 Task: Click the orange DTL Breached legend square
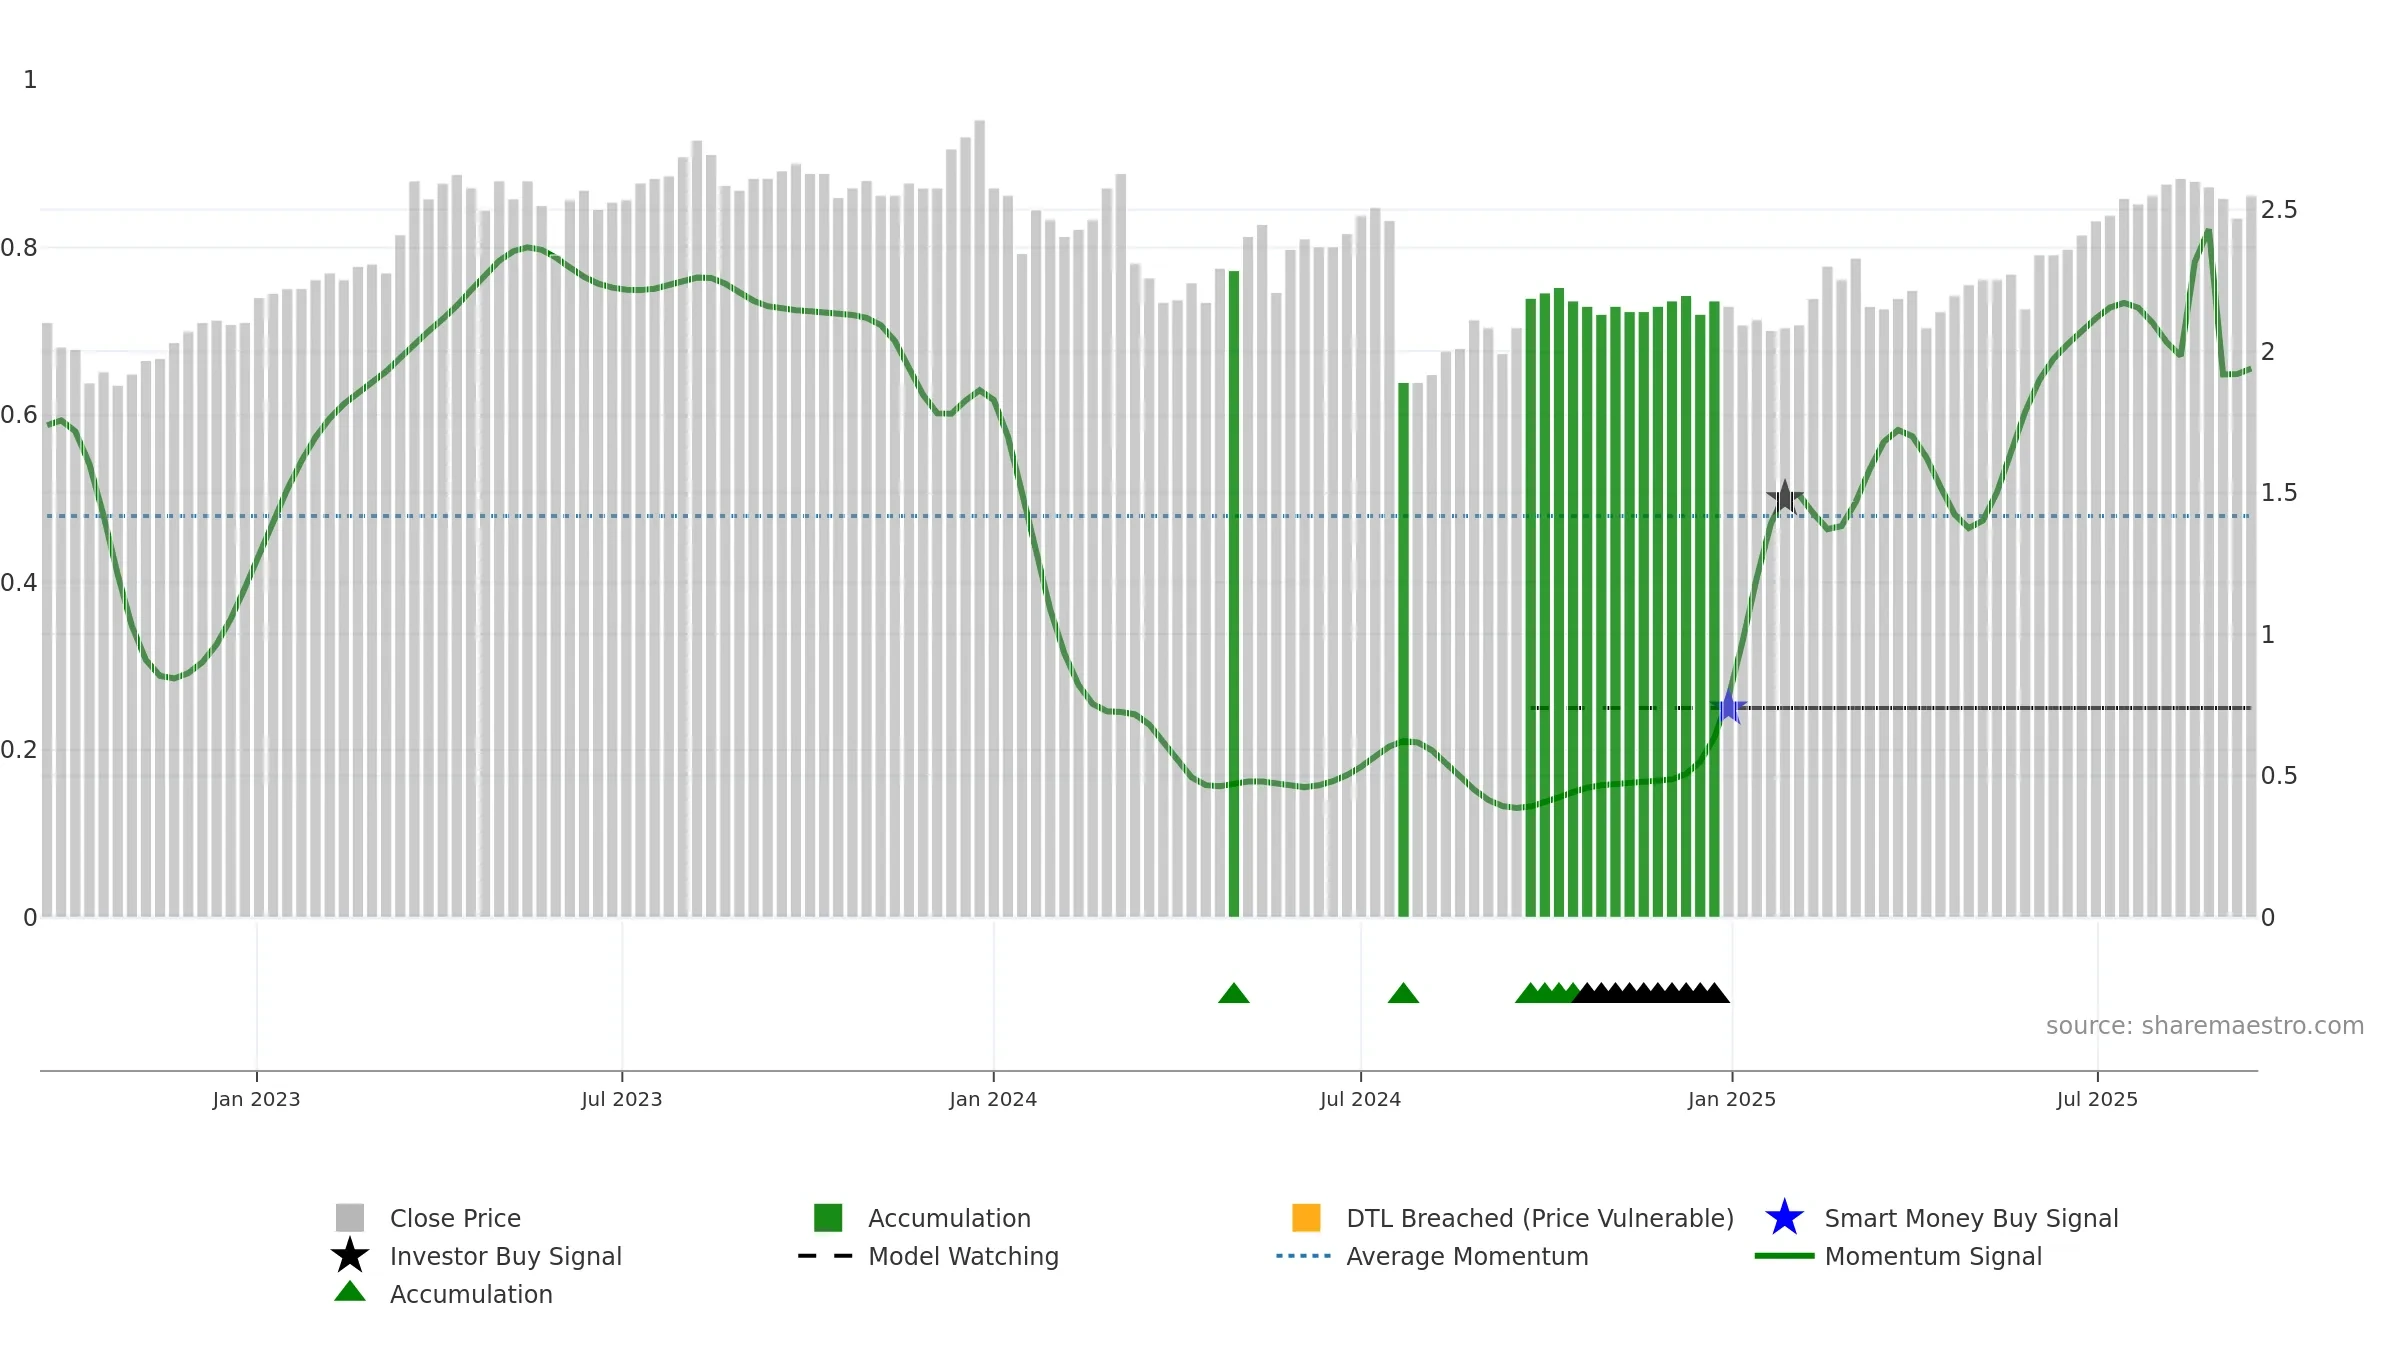tap(1306, 1217)
